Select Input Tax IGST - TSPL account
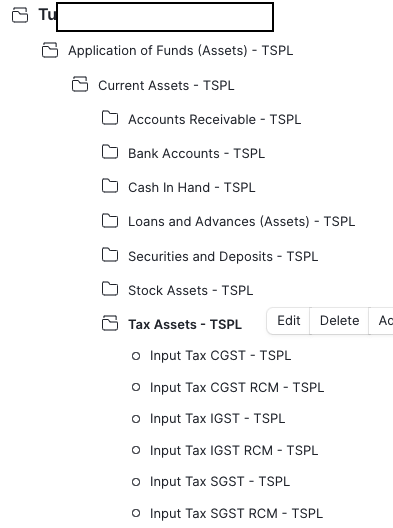This screenshot has width=393, height=528. (217, 419)
